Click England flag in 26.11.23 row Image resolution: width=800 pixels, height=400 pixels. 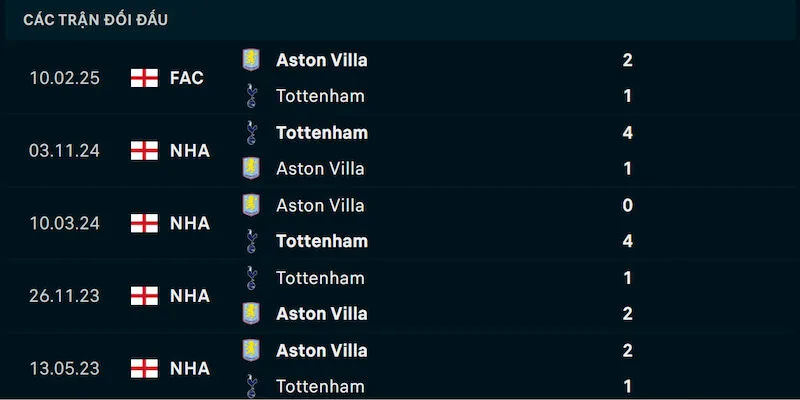pos(145,296)
